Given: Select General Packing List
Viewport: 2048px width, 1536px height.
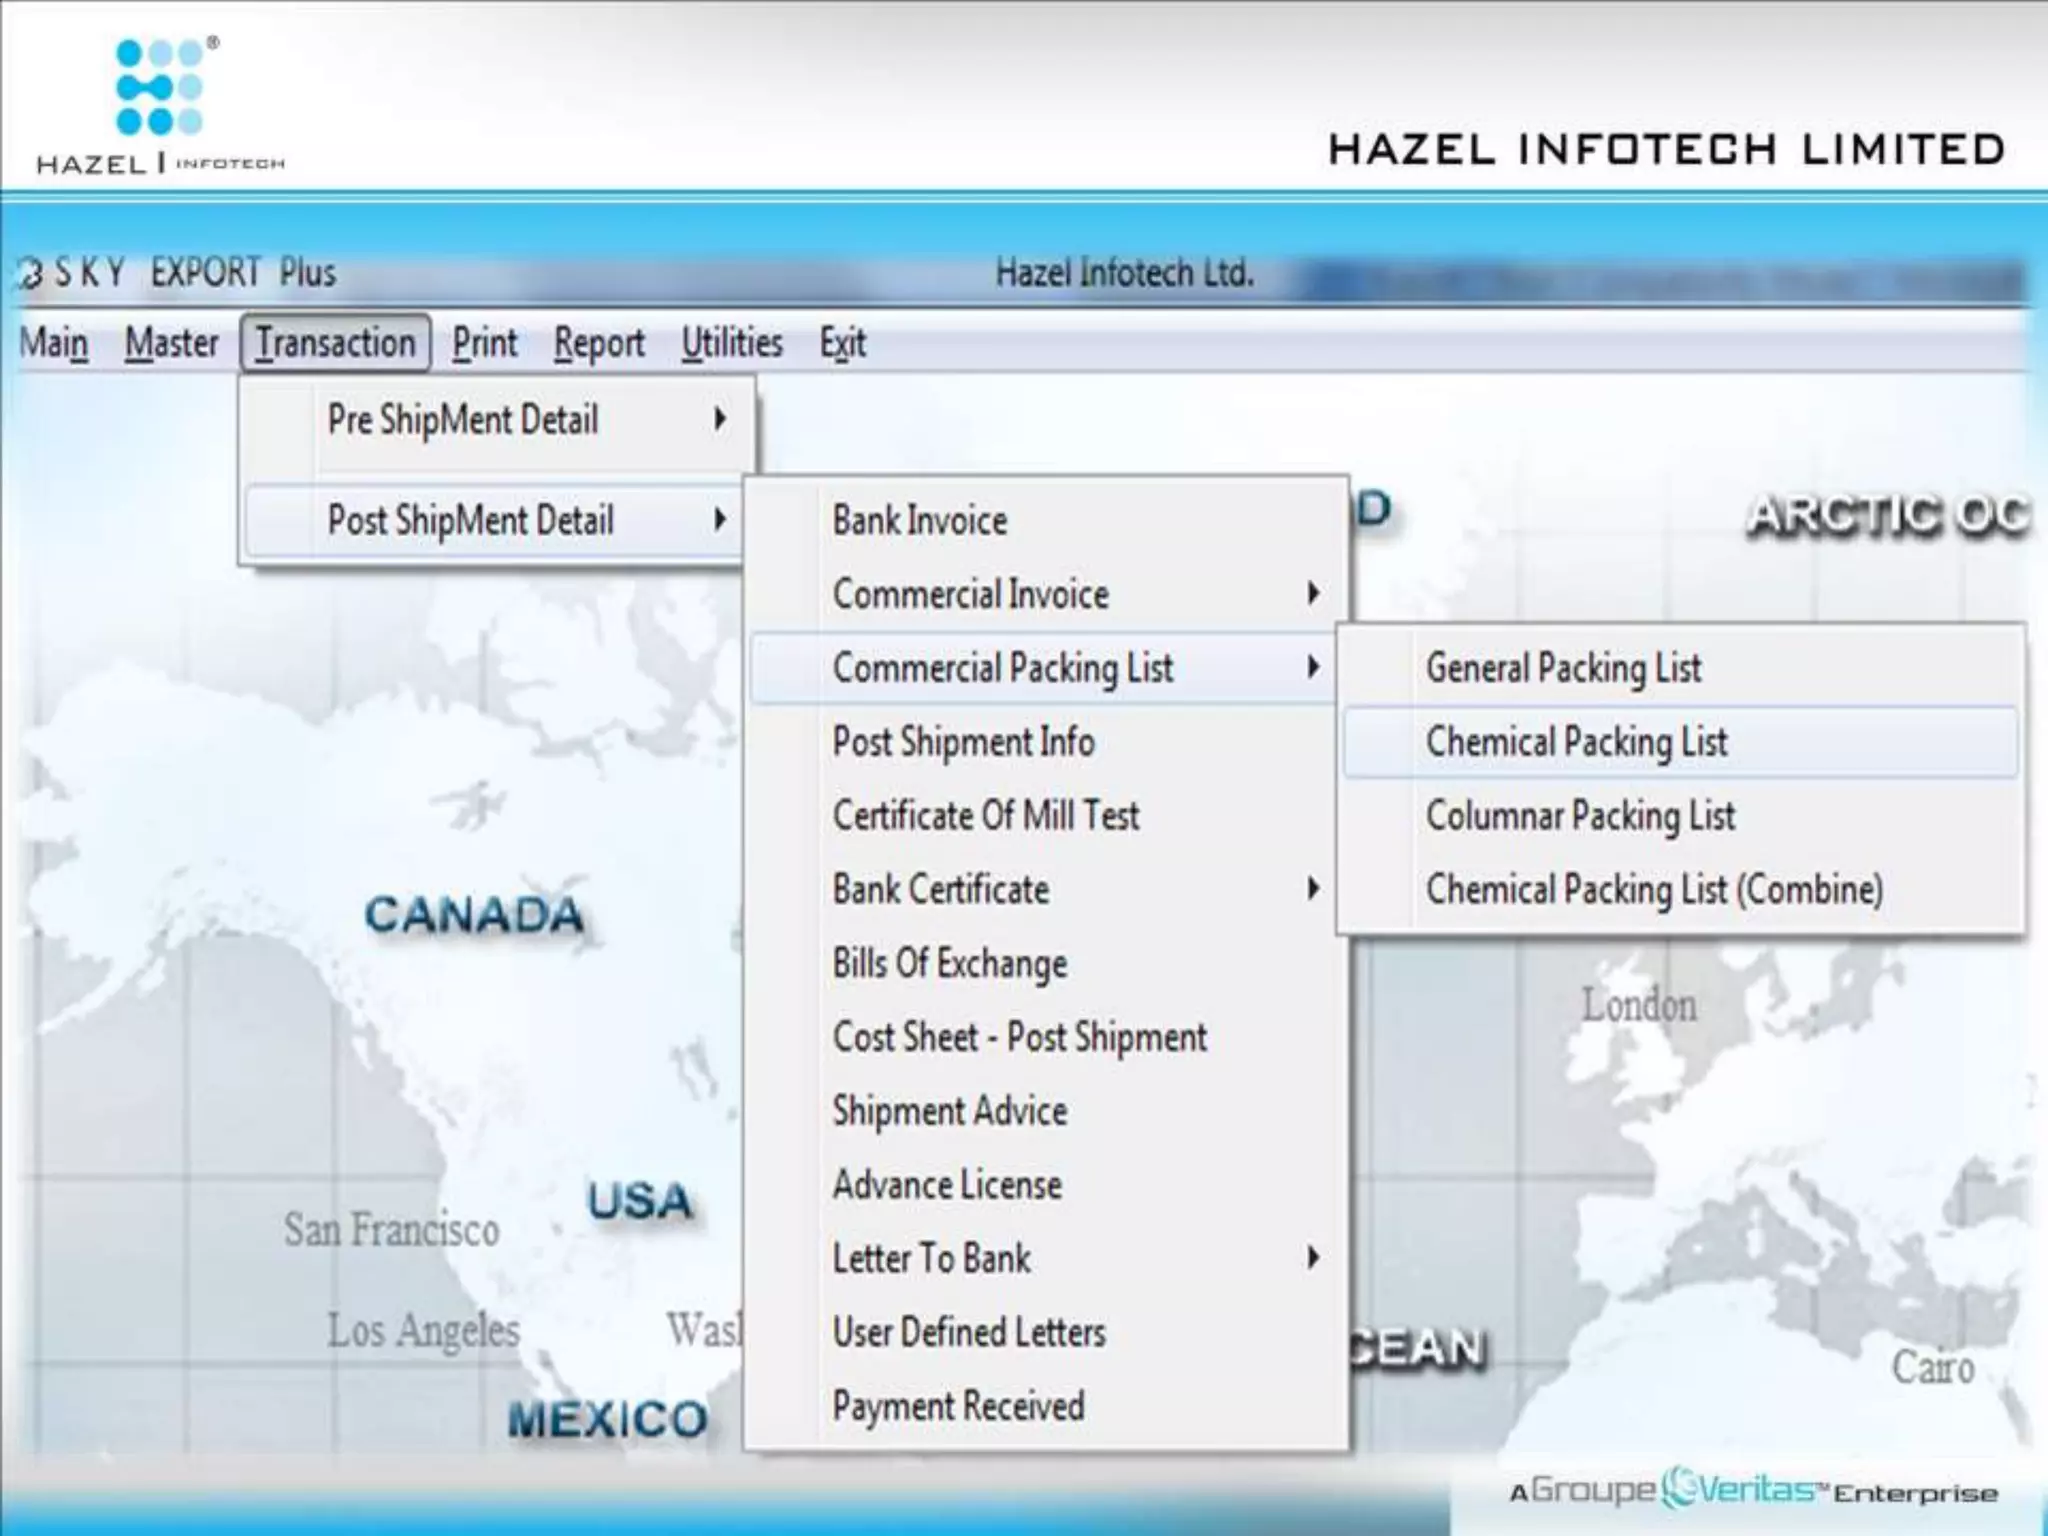Looking at the screenshot, I should point(1563,668).
